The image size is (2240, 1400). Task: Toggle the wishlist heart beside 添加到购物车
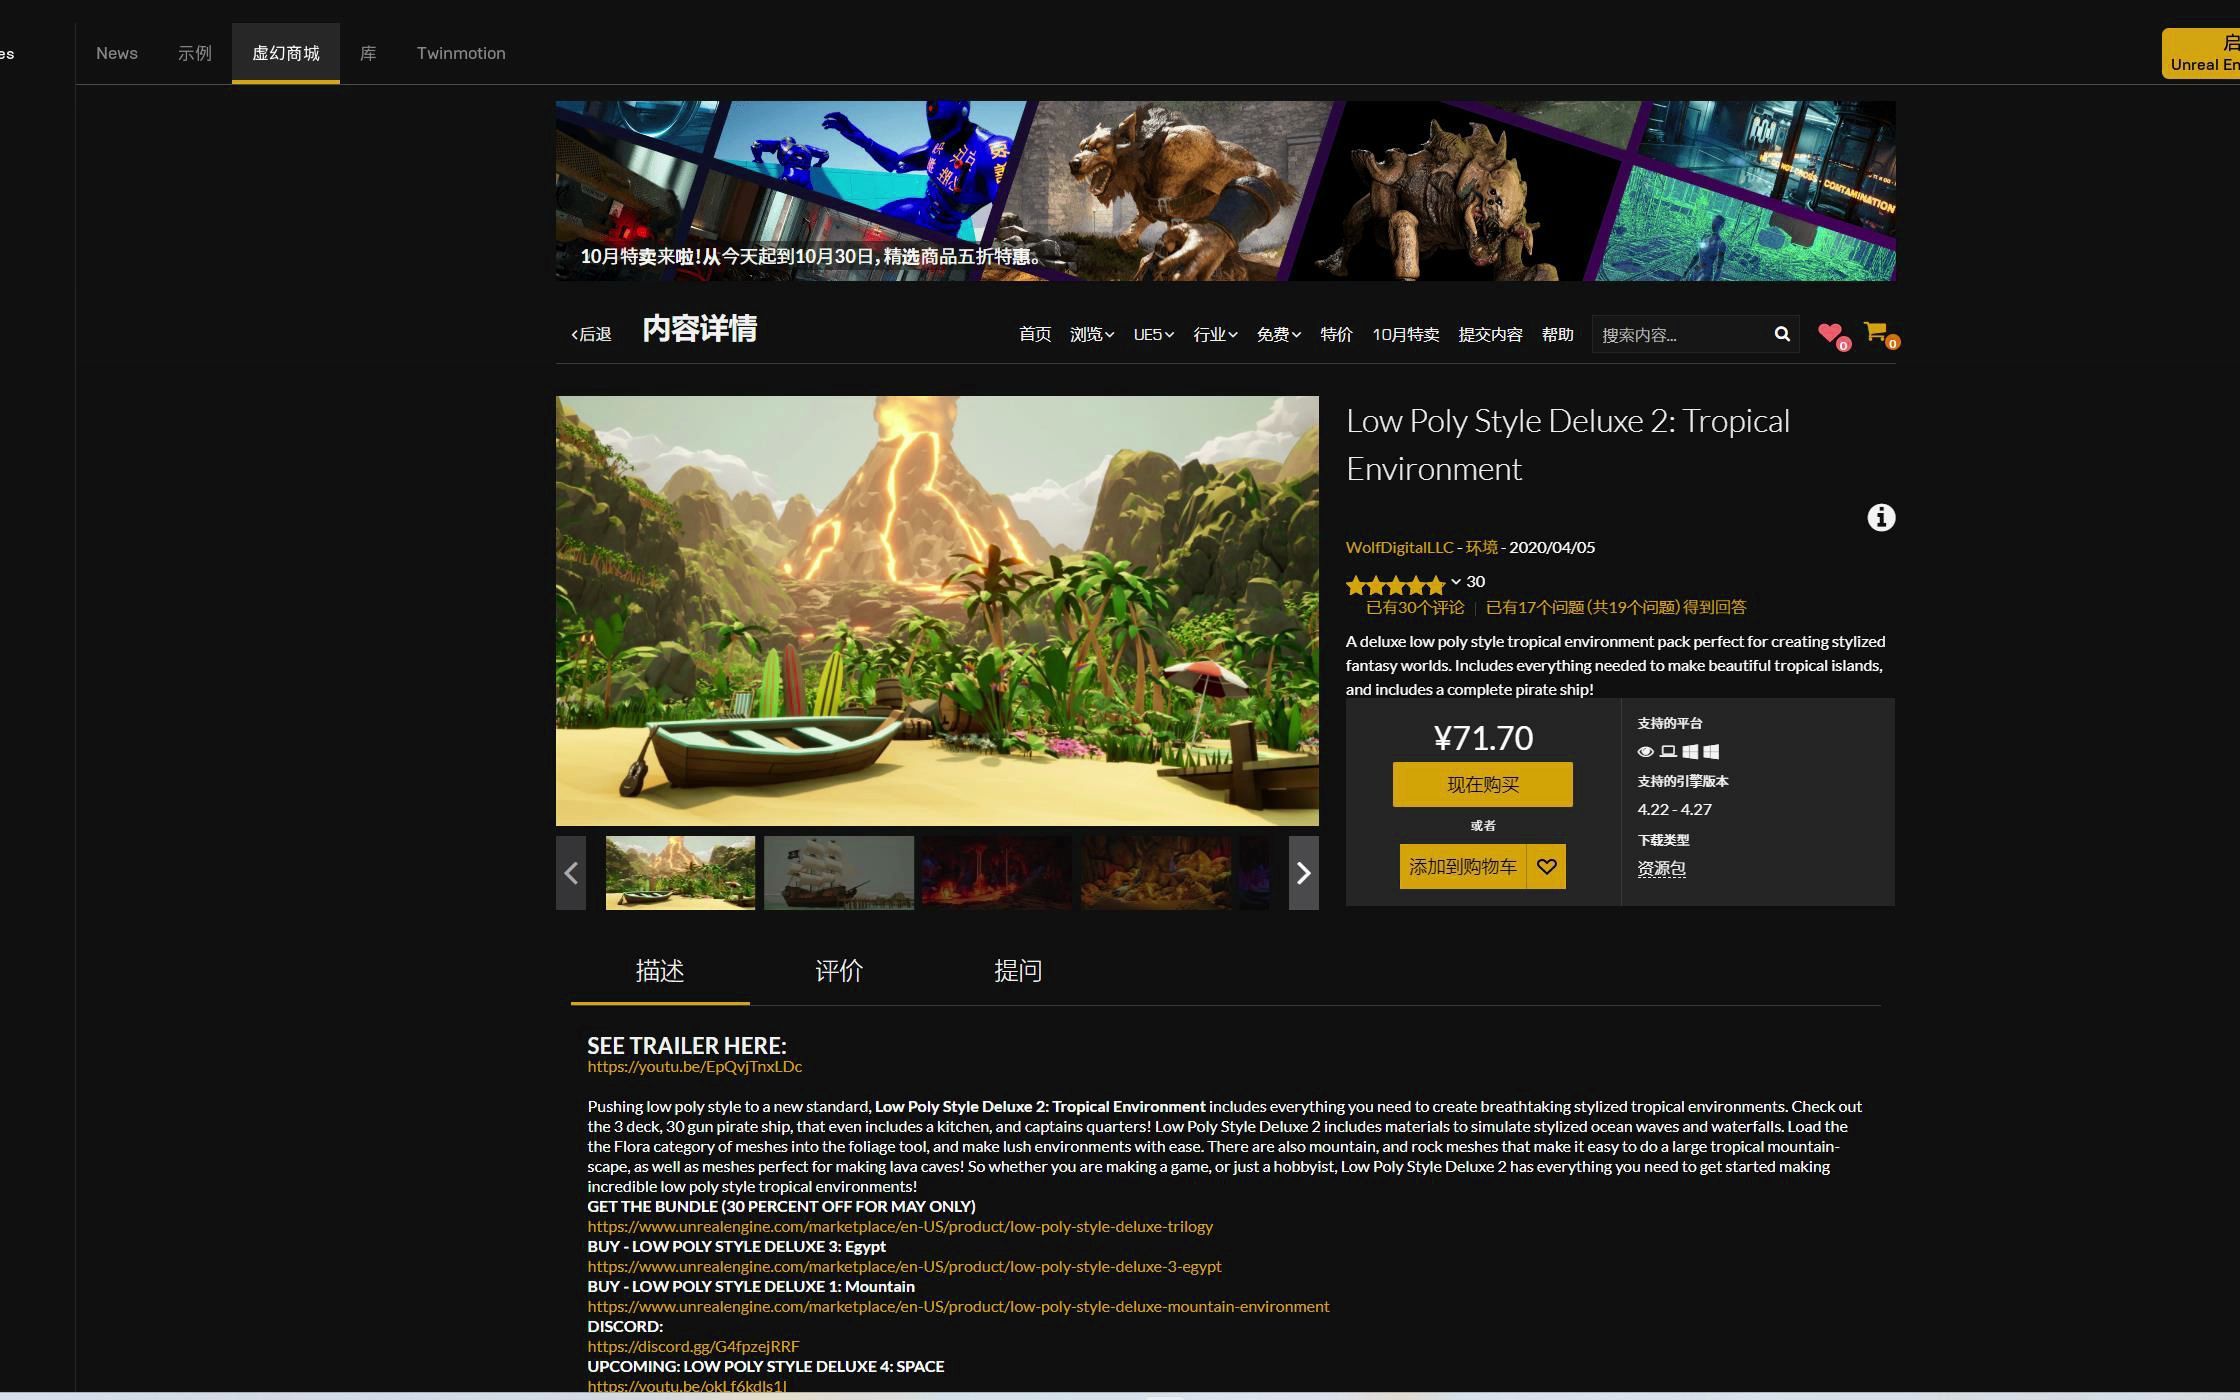point(1546,867)
